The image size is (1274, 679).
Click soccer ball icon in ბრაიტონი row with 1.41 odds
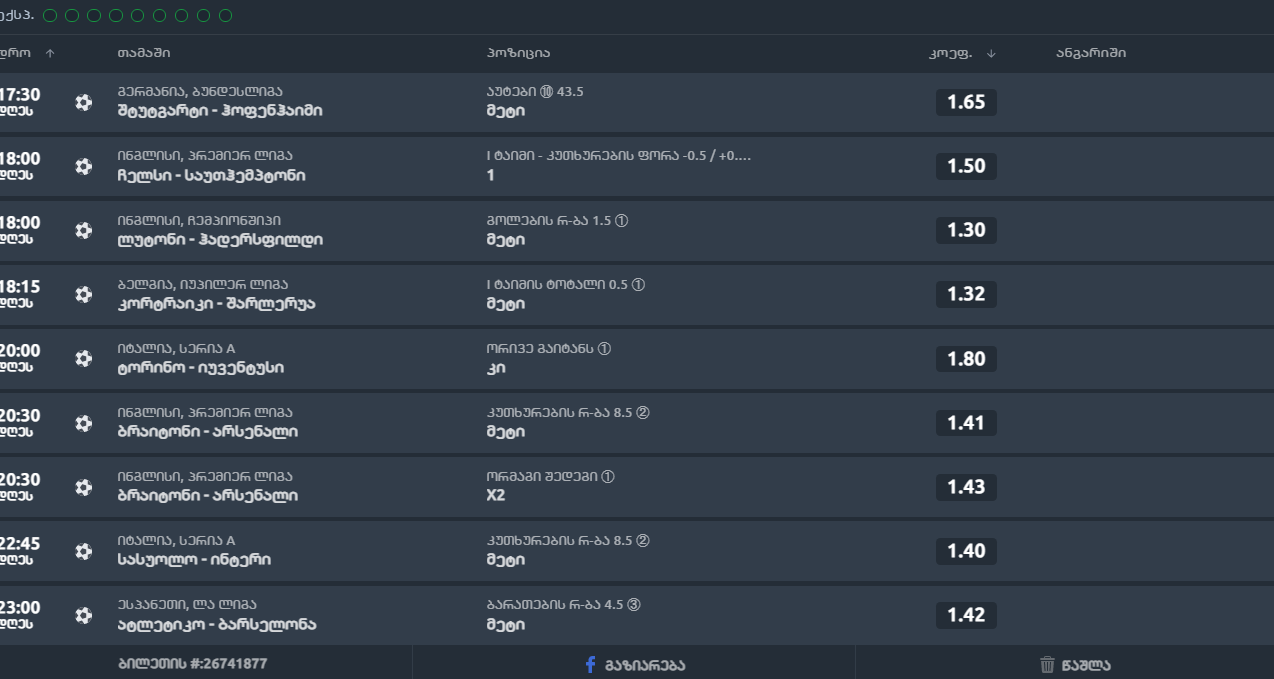83,423
